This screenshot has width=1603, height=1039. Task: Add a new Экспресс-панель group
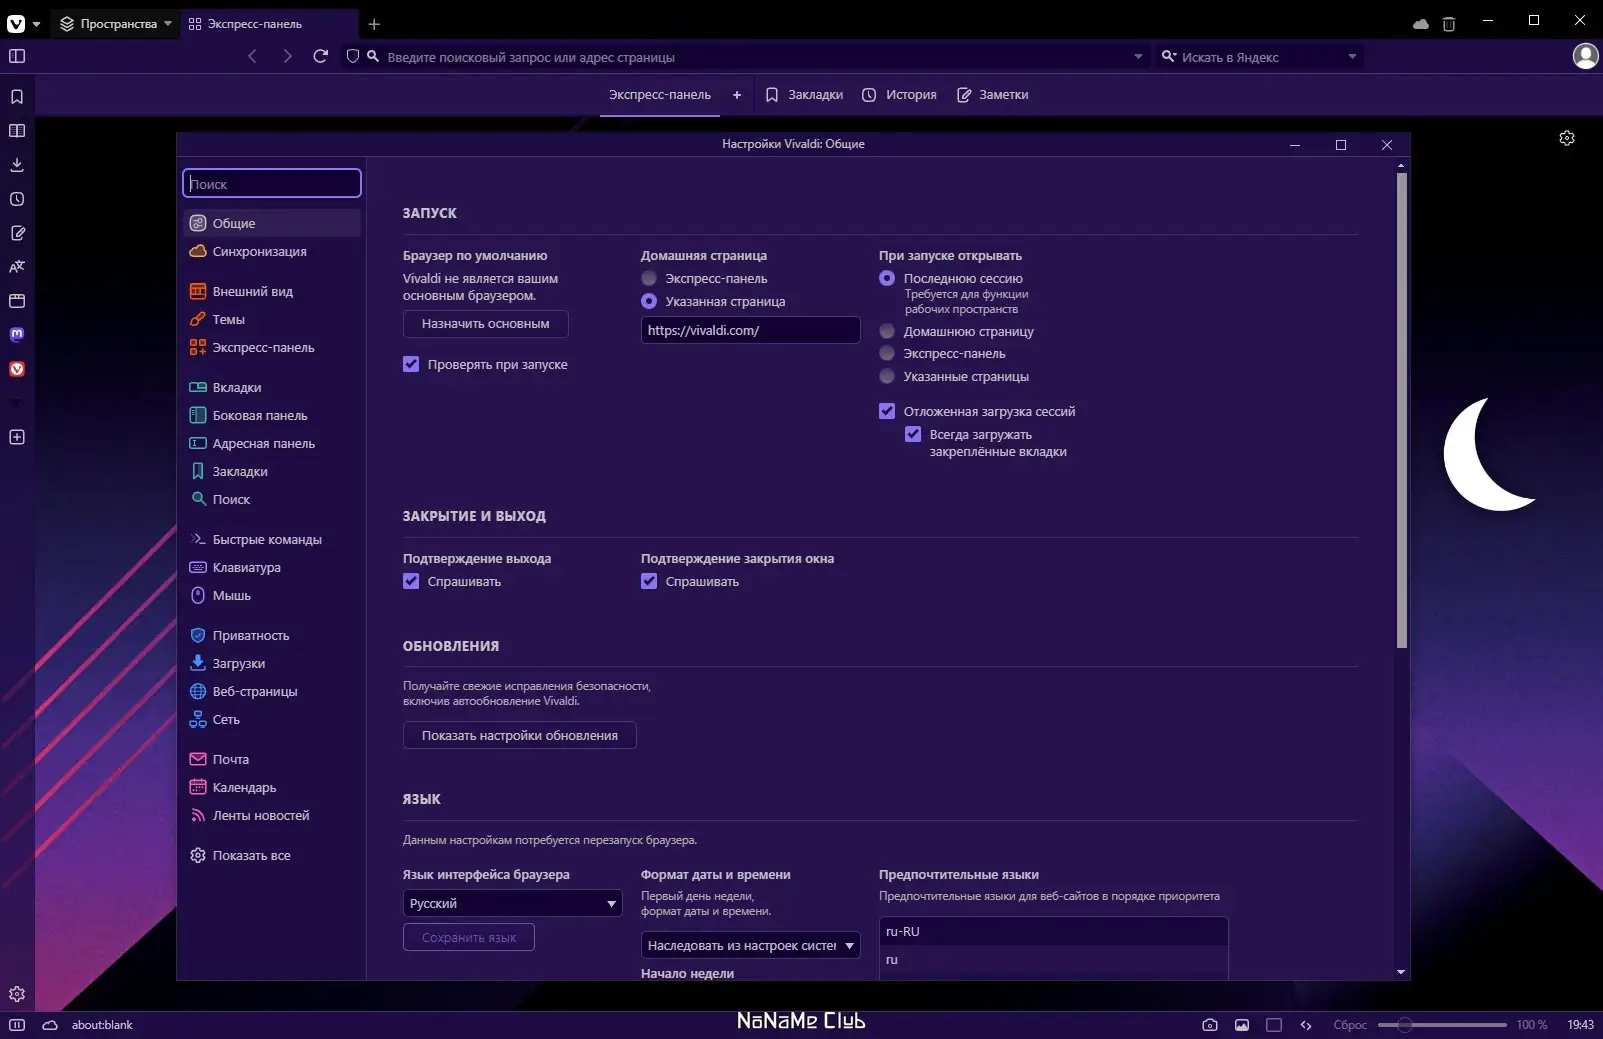pos(737,95)
